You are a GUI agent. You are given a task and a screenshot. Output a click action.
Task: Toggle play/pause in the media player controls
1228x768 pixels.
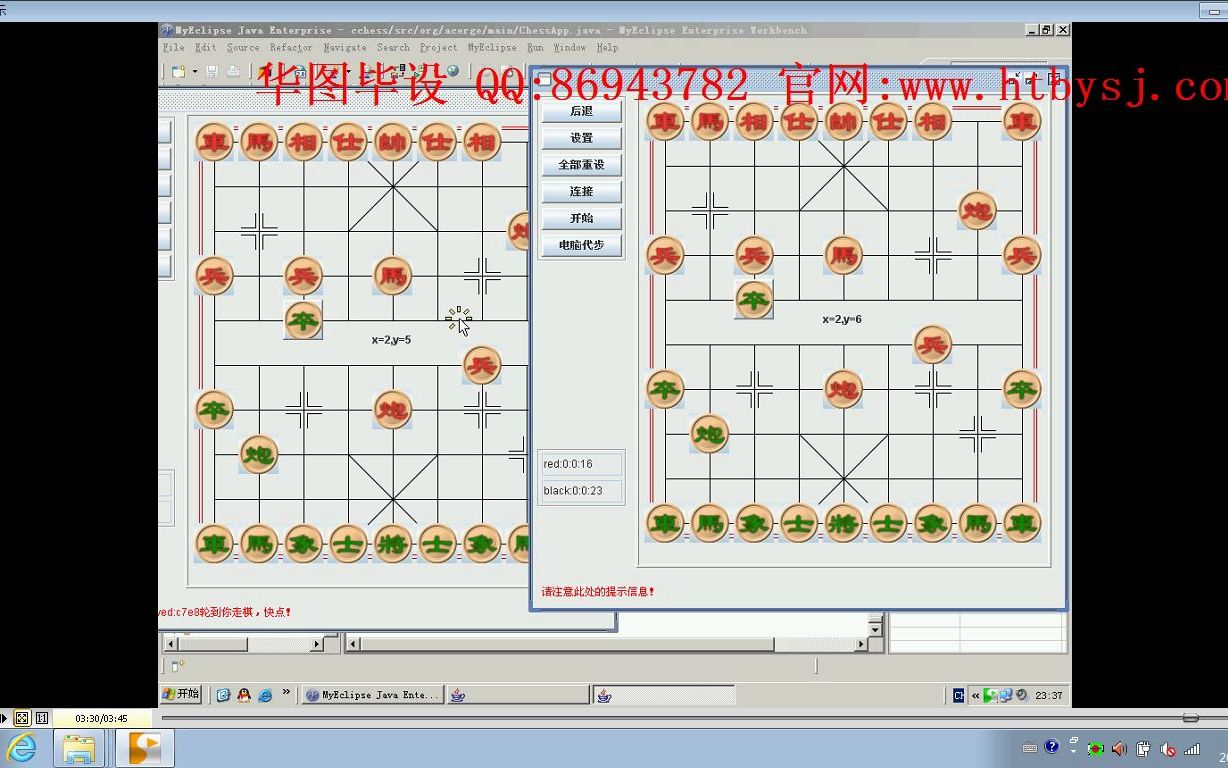[x=6, y=718]
